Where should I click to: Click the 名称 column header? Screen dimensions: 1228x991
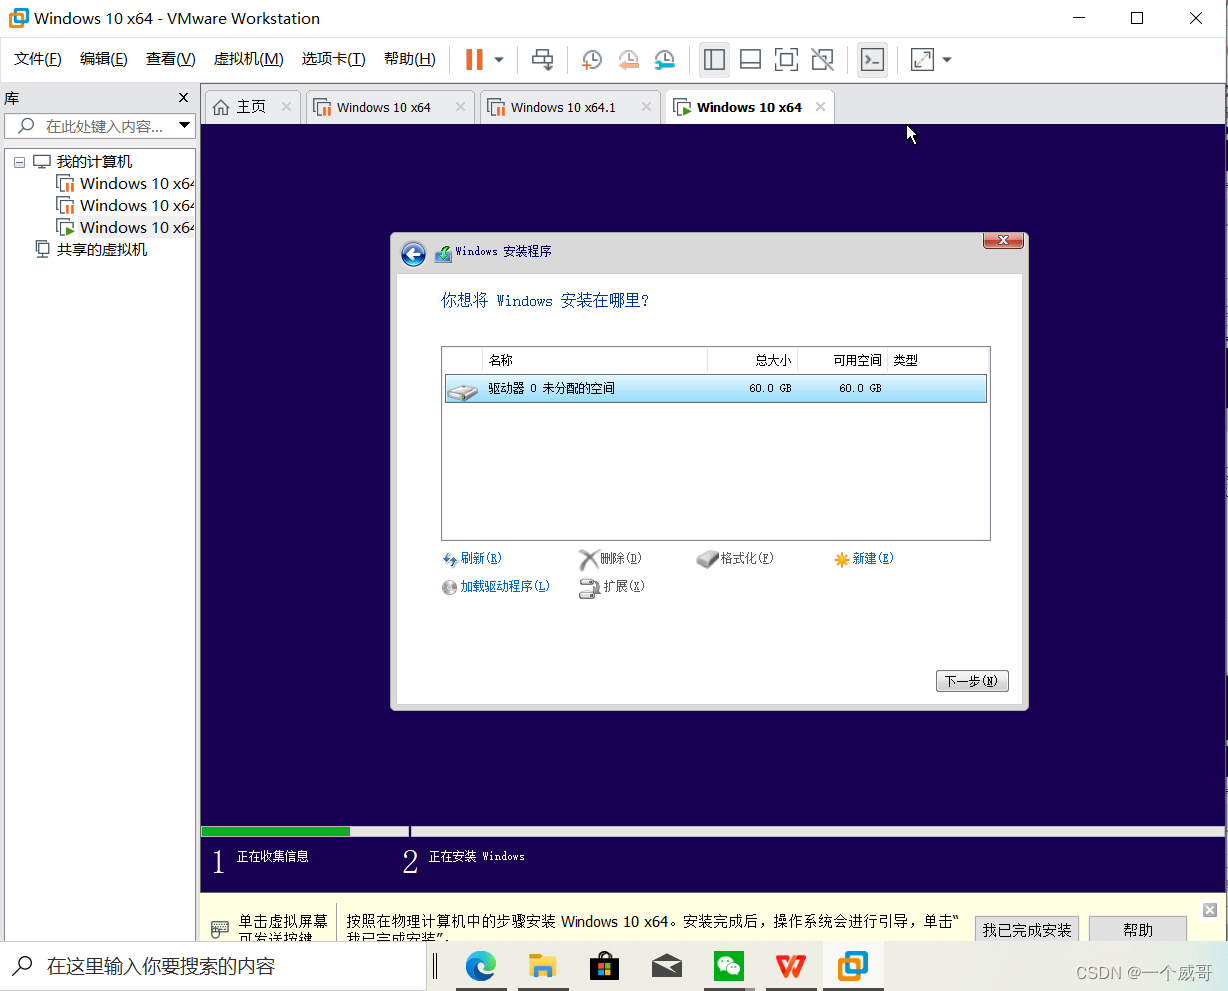point(595,360)
